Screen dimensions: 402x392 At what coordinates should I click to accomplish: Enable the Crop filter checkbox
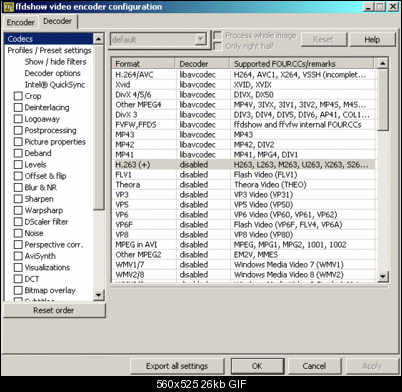click(18, 96)
